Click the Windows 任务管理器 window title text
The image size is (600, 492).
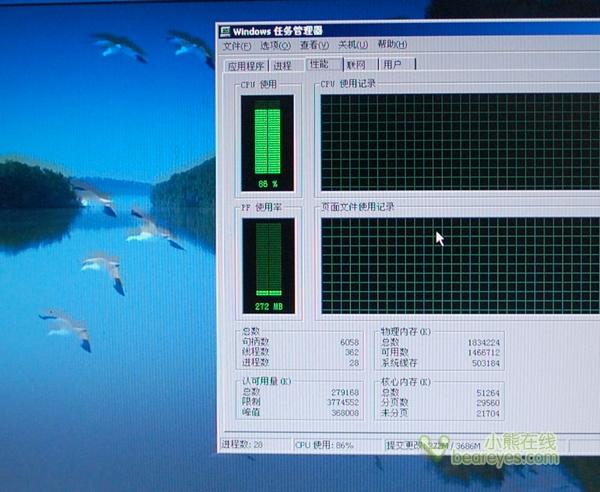coord(277,31)
